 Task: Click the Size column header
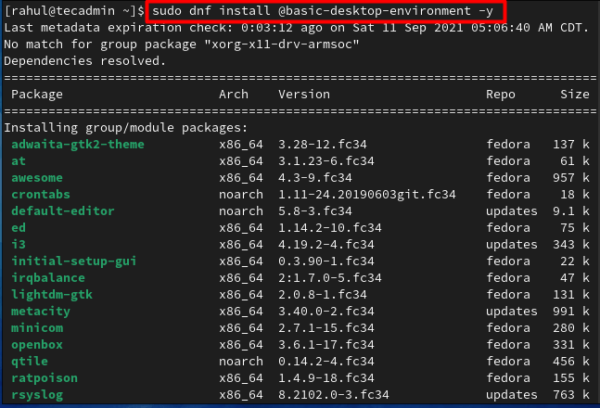pos(574,94)
